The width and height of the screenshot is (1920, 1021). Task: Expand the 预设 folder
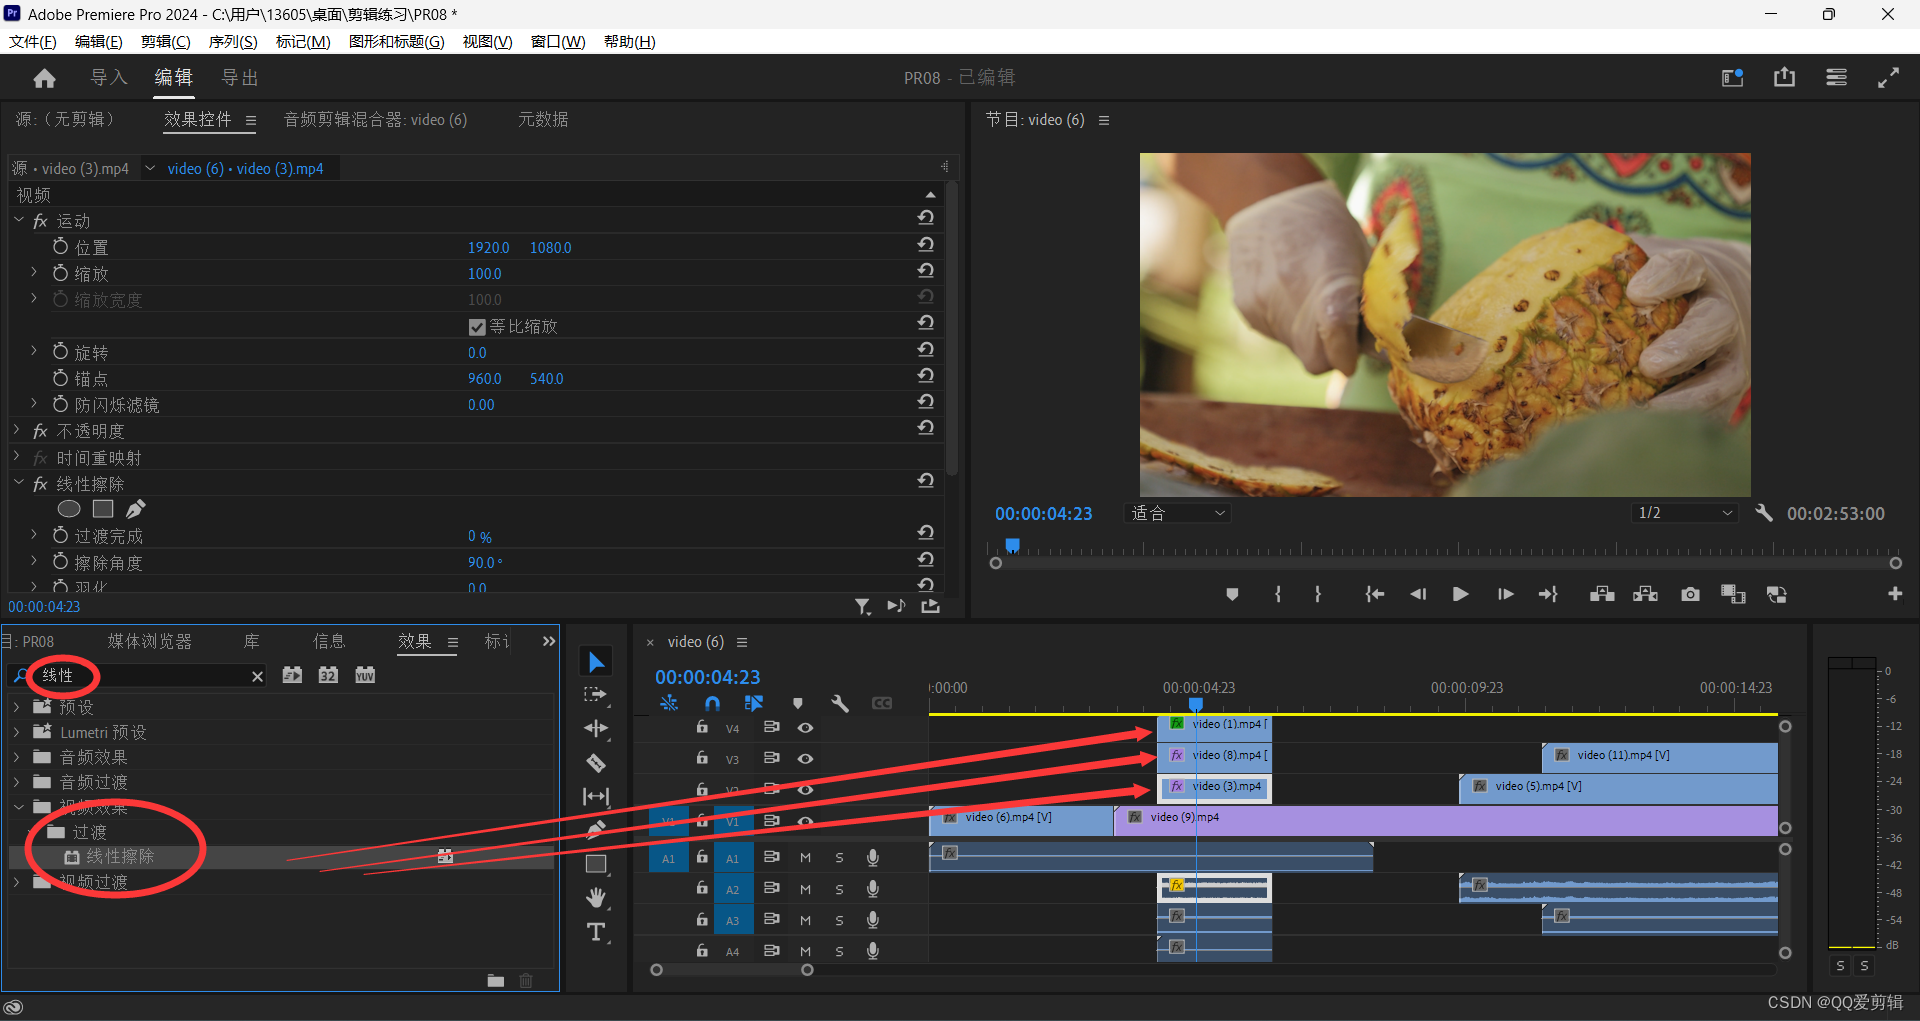[x=16, y=706]
